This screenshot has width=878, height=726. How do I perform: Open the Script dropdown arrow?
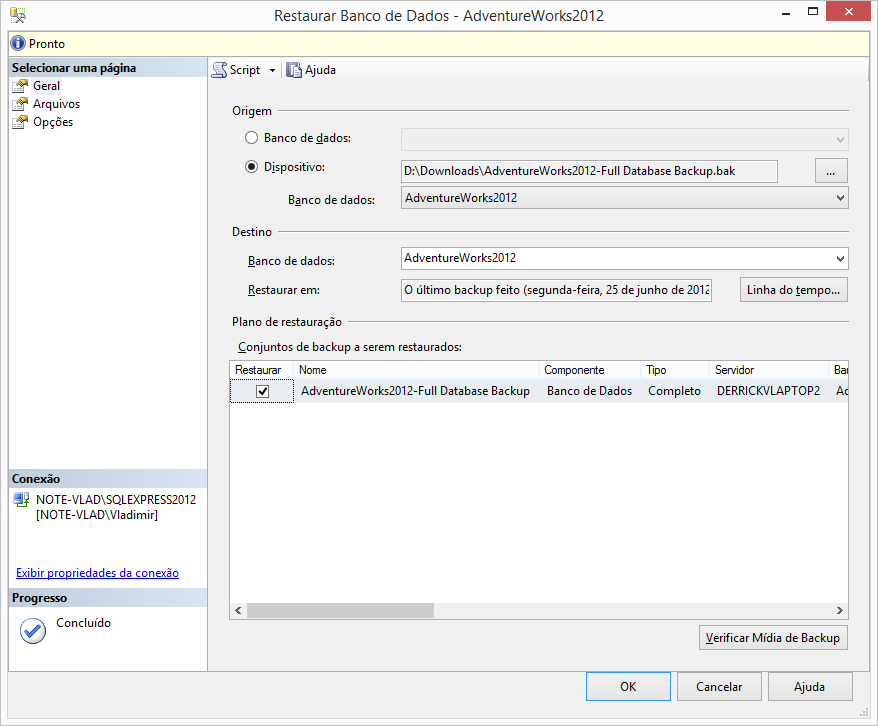[272, 71]
